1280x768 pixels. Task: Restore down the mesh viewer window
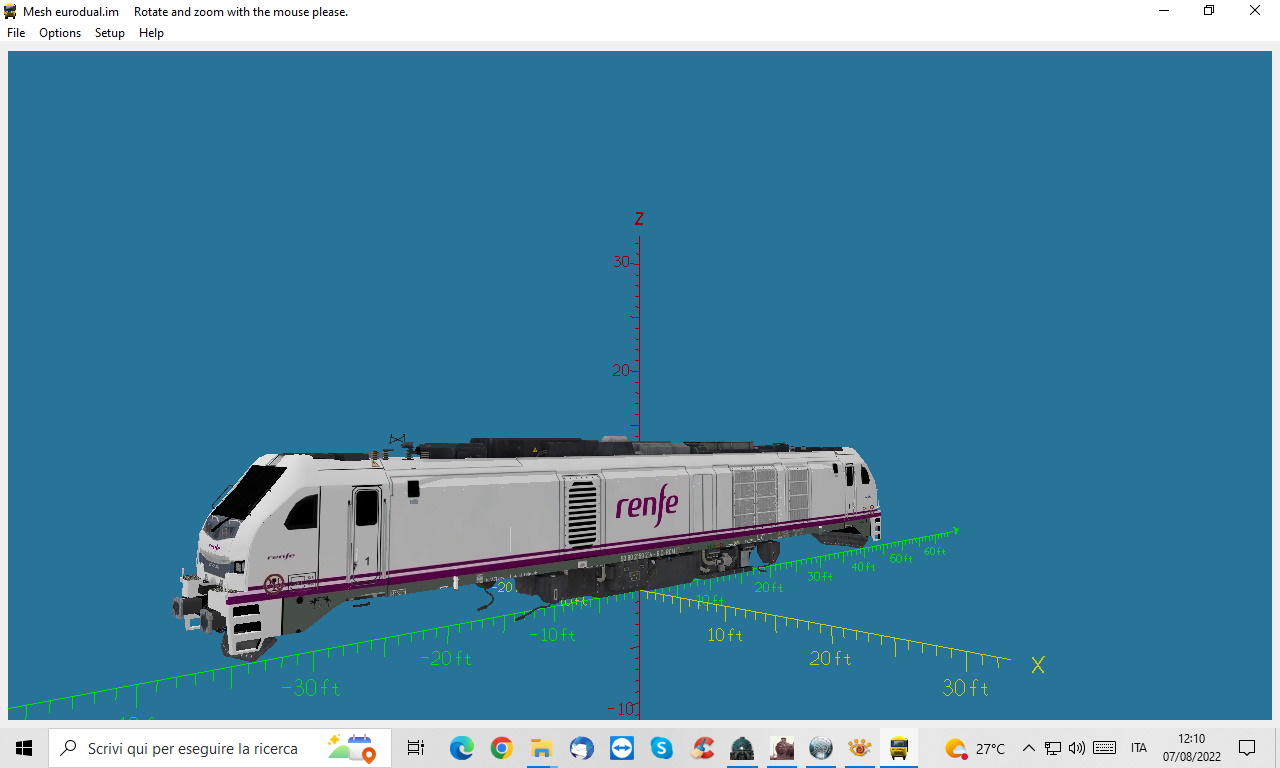pos(1209,11)
